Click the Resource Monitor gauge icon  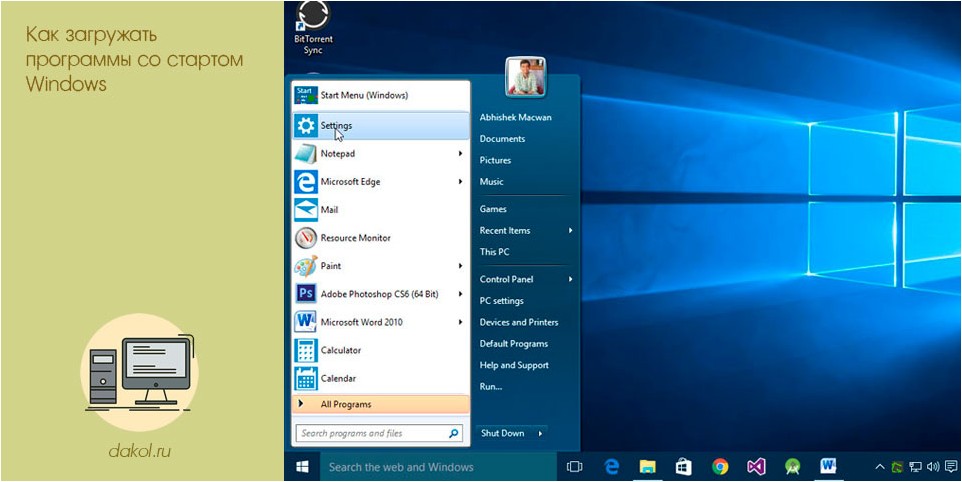tap(306, 238)
